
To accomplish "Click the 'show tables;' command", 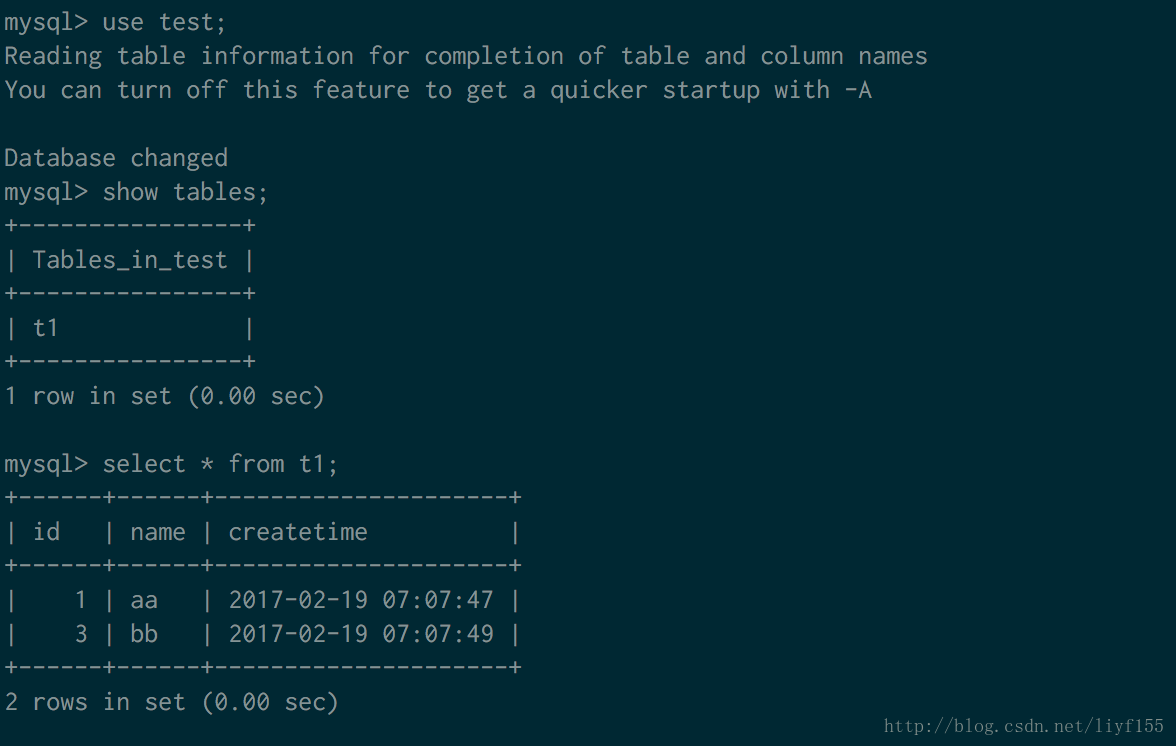I will pyautogui.click(x=185, y=192).
